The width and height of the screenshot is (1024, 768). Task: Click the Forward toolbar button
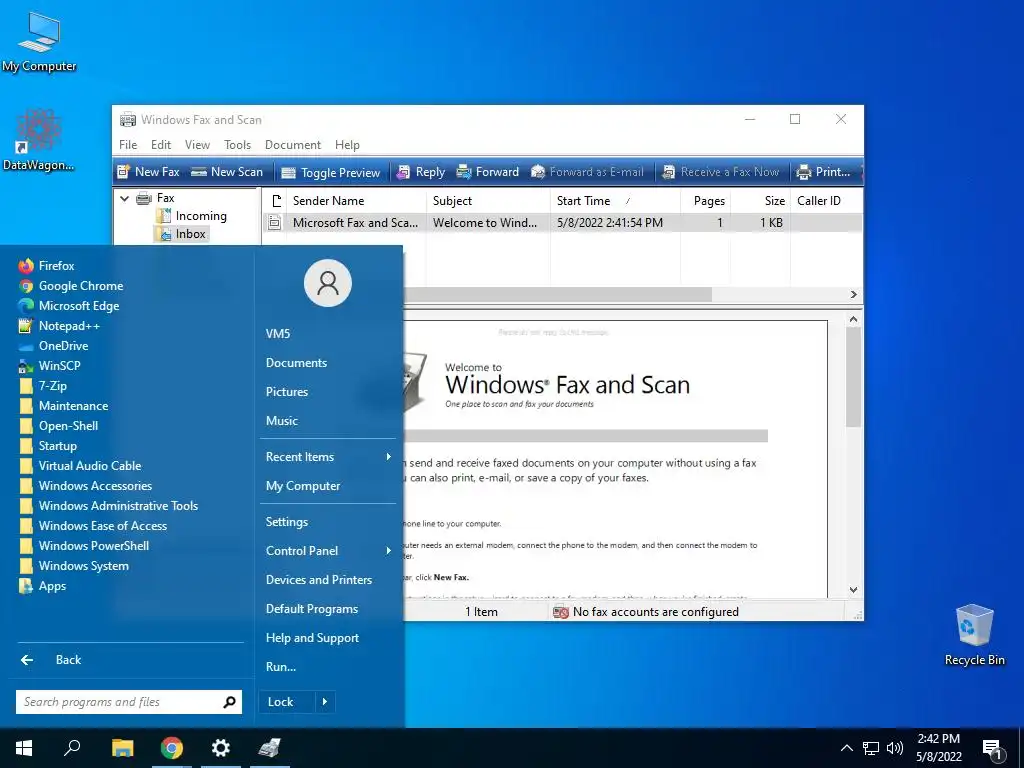click(x=487, y=172)
